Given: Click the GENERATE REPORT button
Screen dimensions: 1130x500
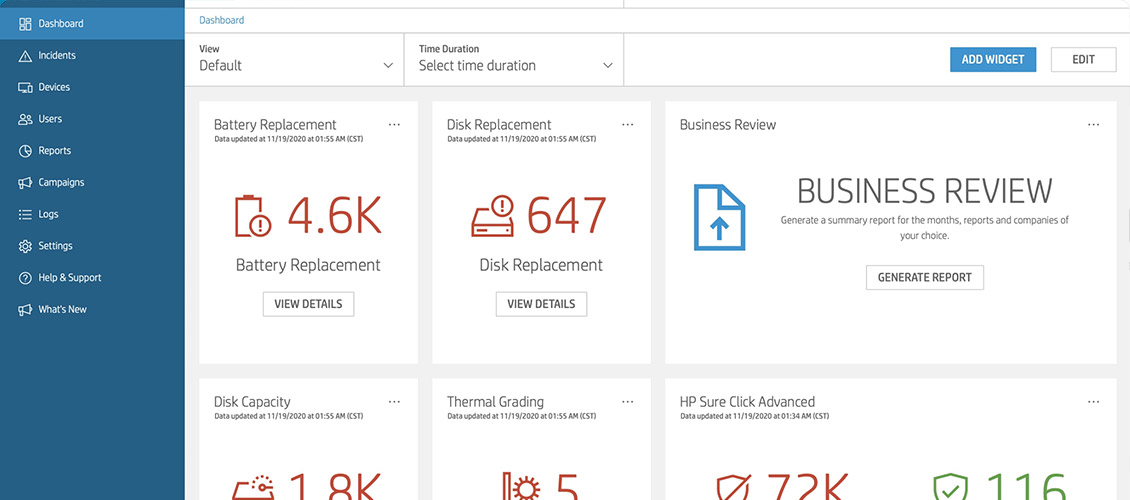Looking at the screenshot, I should click(x=925, y=277).
